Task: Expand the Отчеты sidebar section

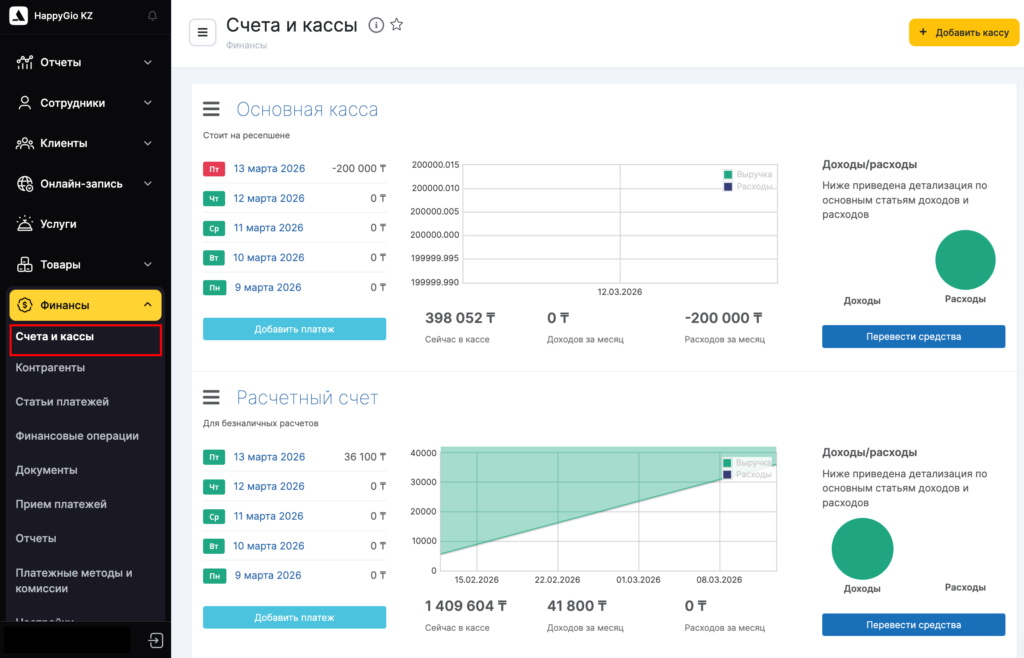Action: pos(85,62)
